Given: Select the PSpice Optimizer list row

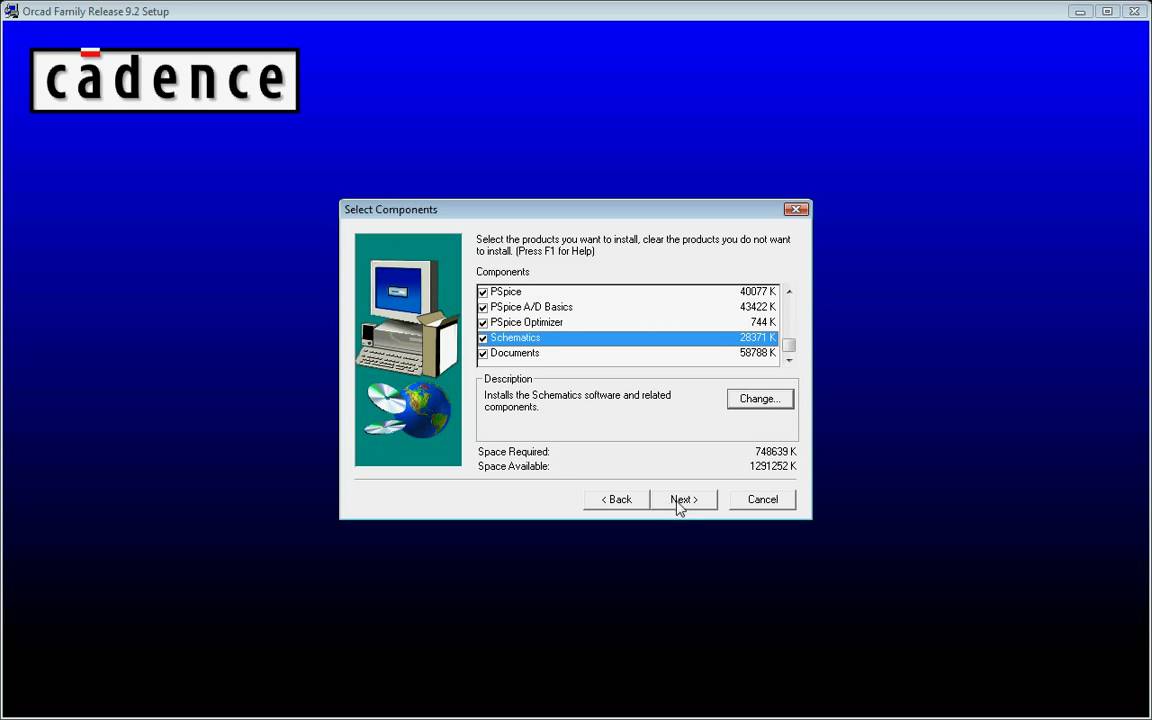Looking at the screenshot, I should 628,323.
